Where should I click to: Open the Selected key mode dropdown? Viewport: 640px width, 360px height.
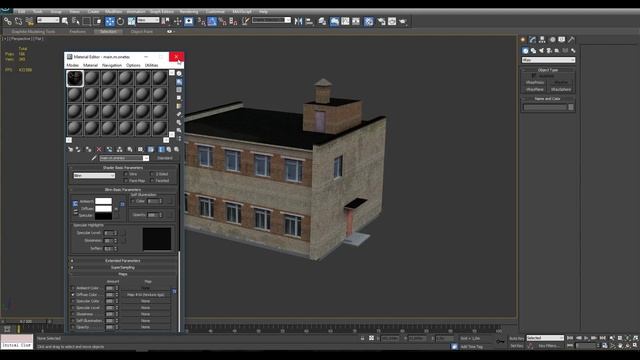point(545,338)
